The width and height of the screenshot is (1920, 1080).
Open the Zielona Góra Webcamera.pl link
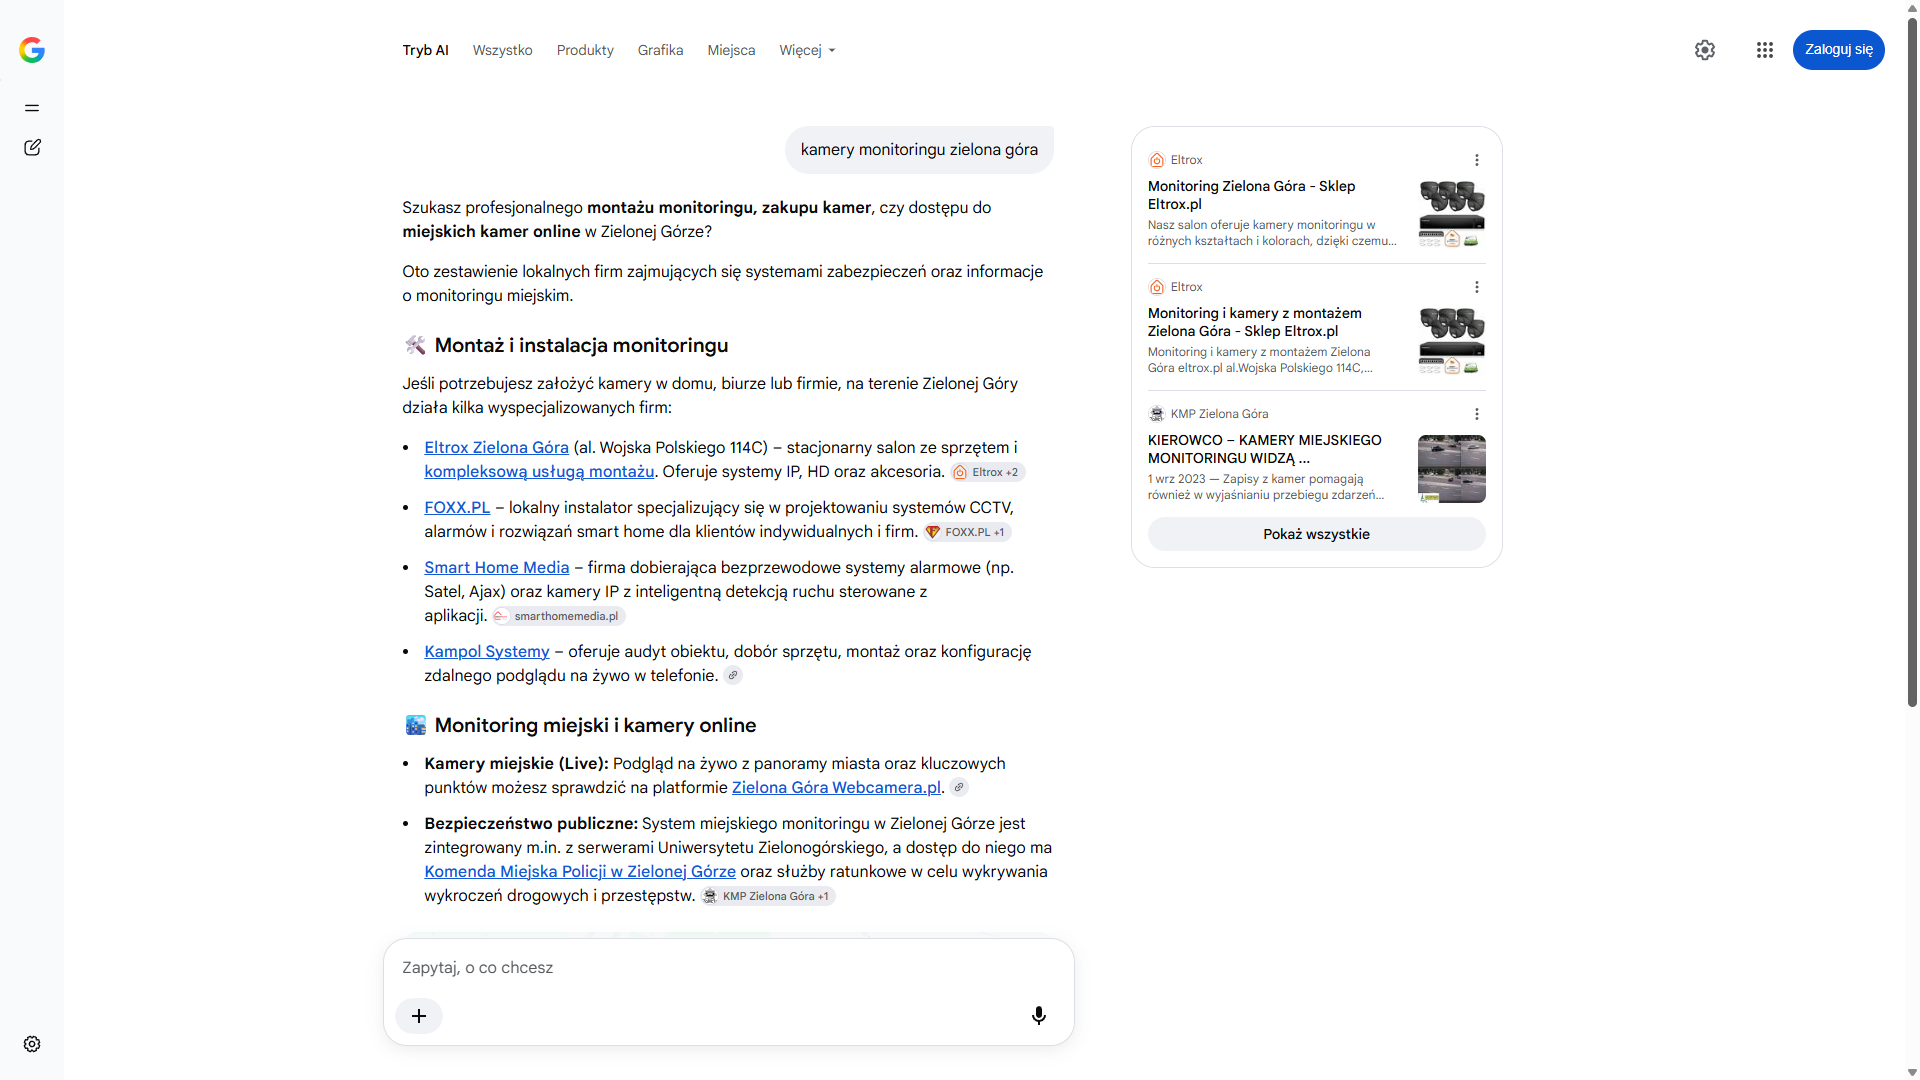point(836,788)
